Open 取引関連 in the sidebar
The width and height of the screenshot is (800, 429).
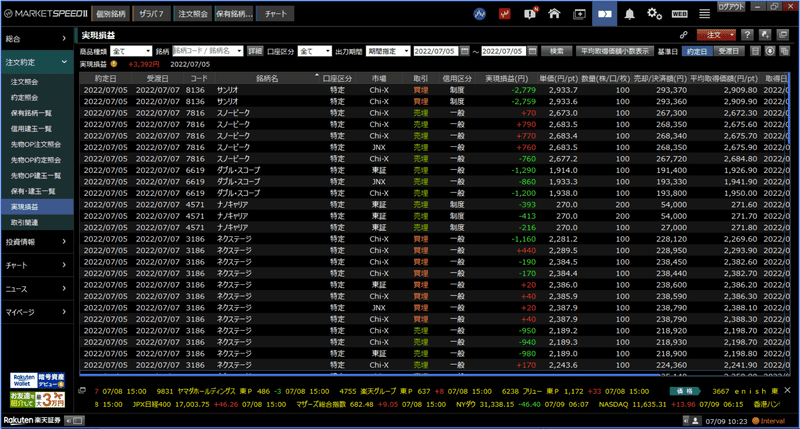coord(24,222)
